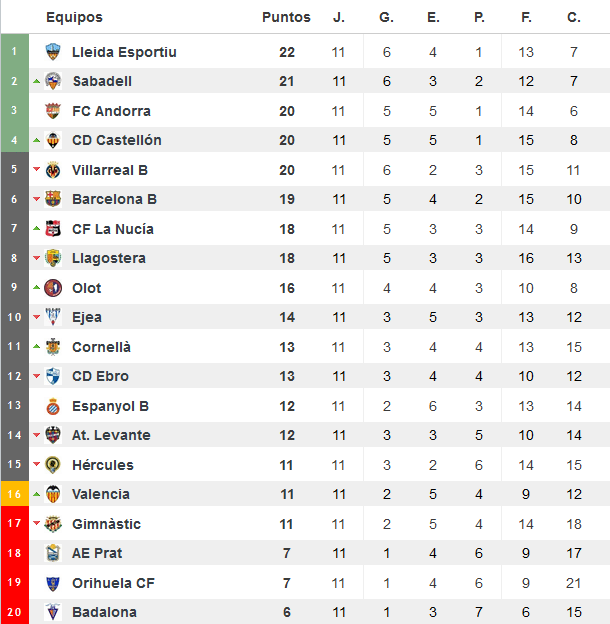Click the Lleida Esportiu team crest
This screenshot has height=624, width=610.
pos(53,52)
